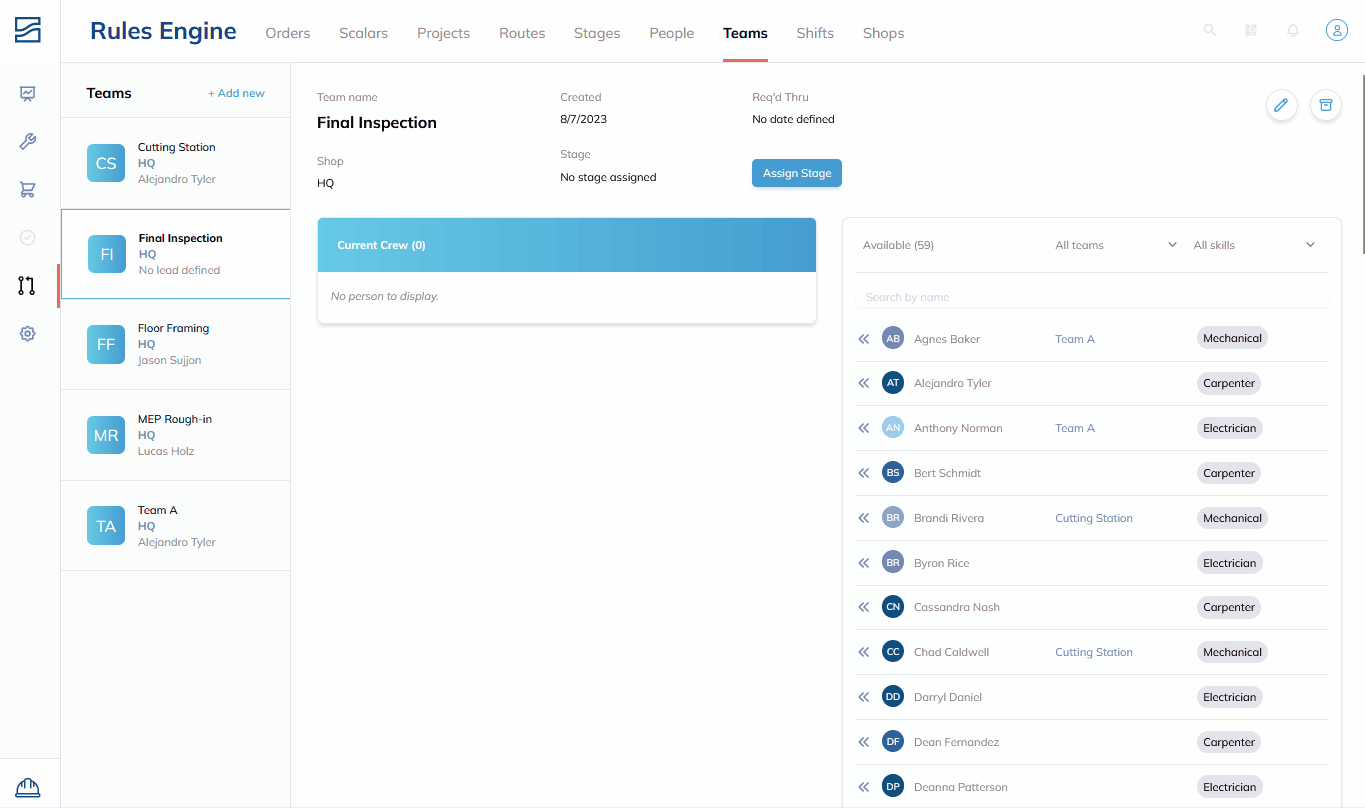Select the Floor Framing team card
Image resolution: width=1365 pixels, height=808 pixels.
click(x=176, y=344)
